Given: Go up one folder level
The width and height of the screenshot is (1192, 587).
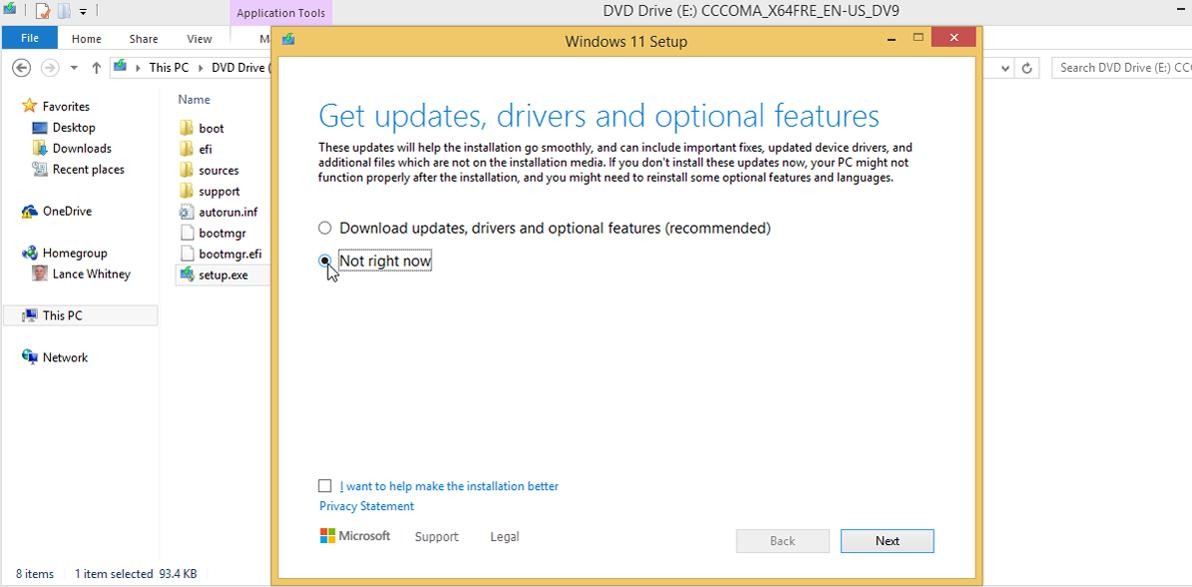Looking at the screenshot, I should pos(97,68).
